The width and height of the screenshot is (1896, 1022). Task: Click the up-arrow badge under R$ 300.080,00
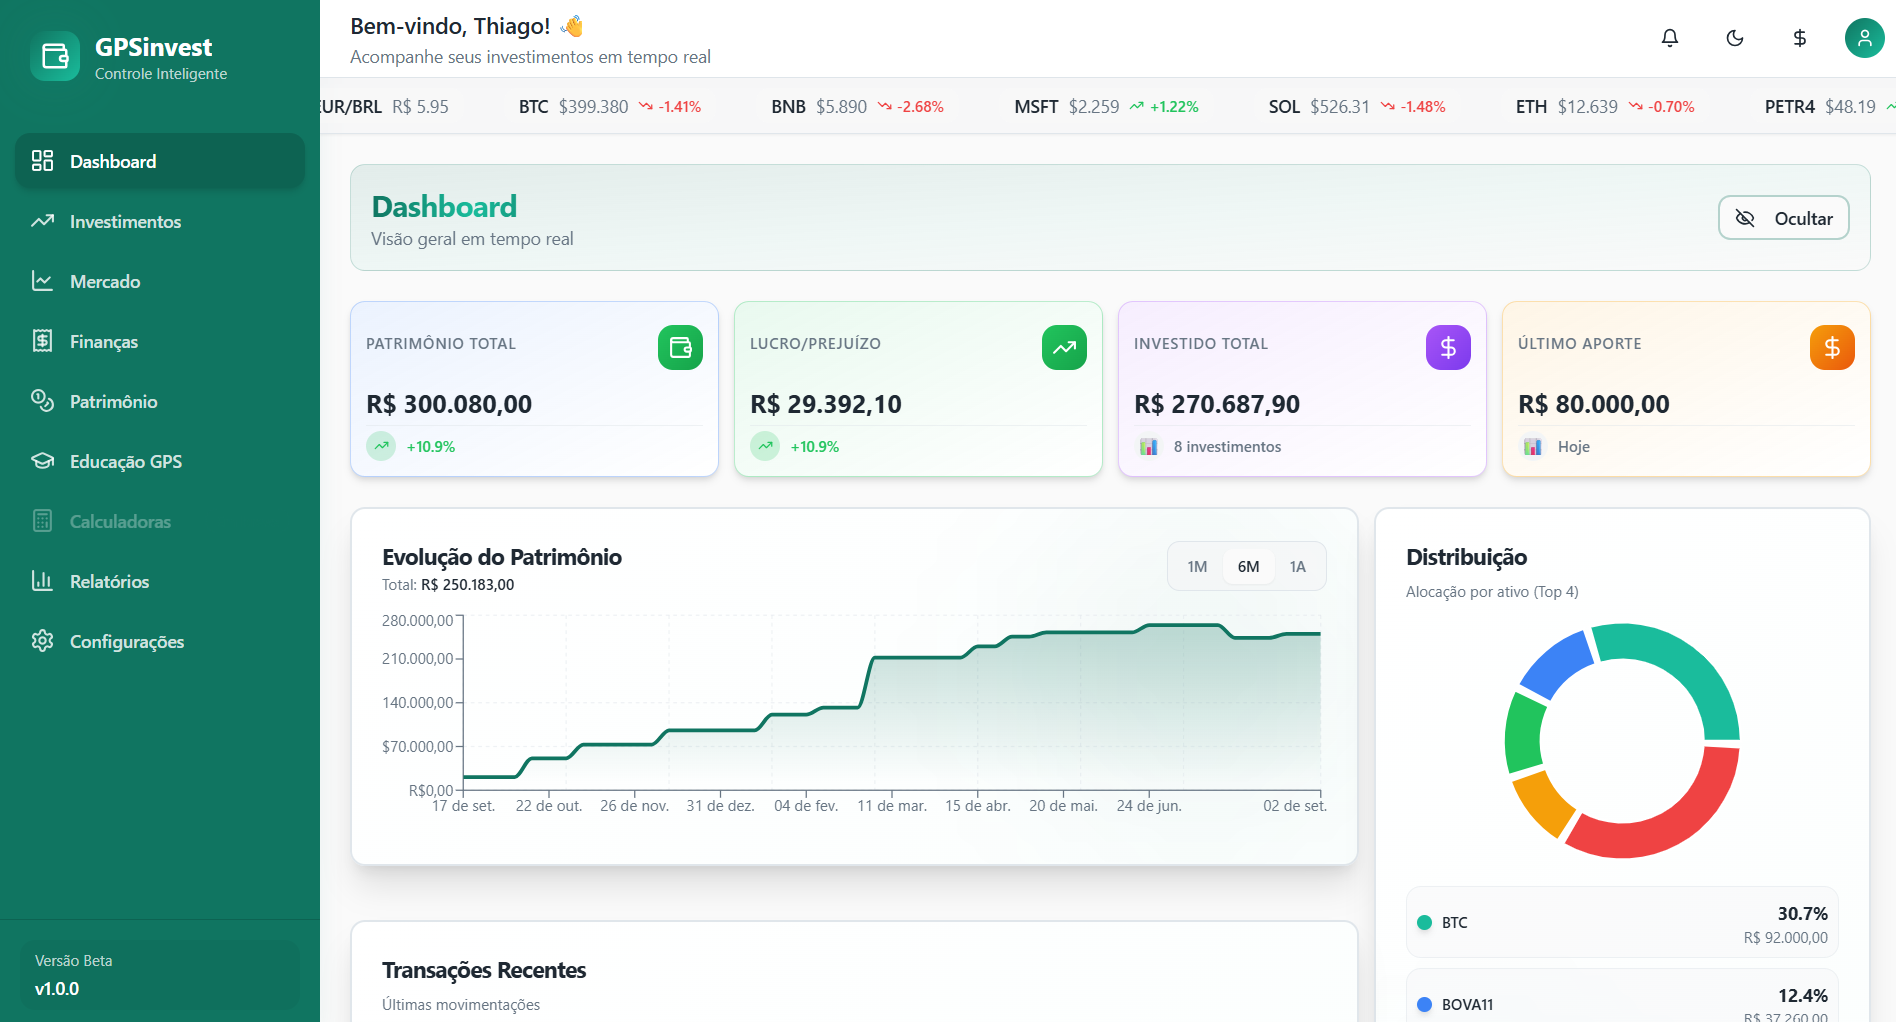tap(381, 446)
